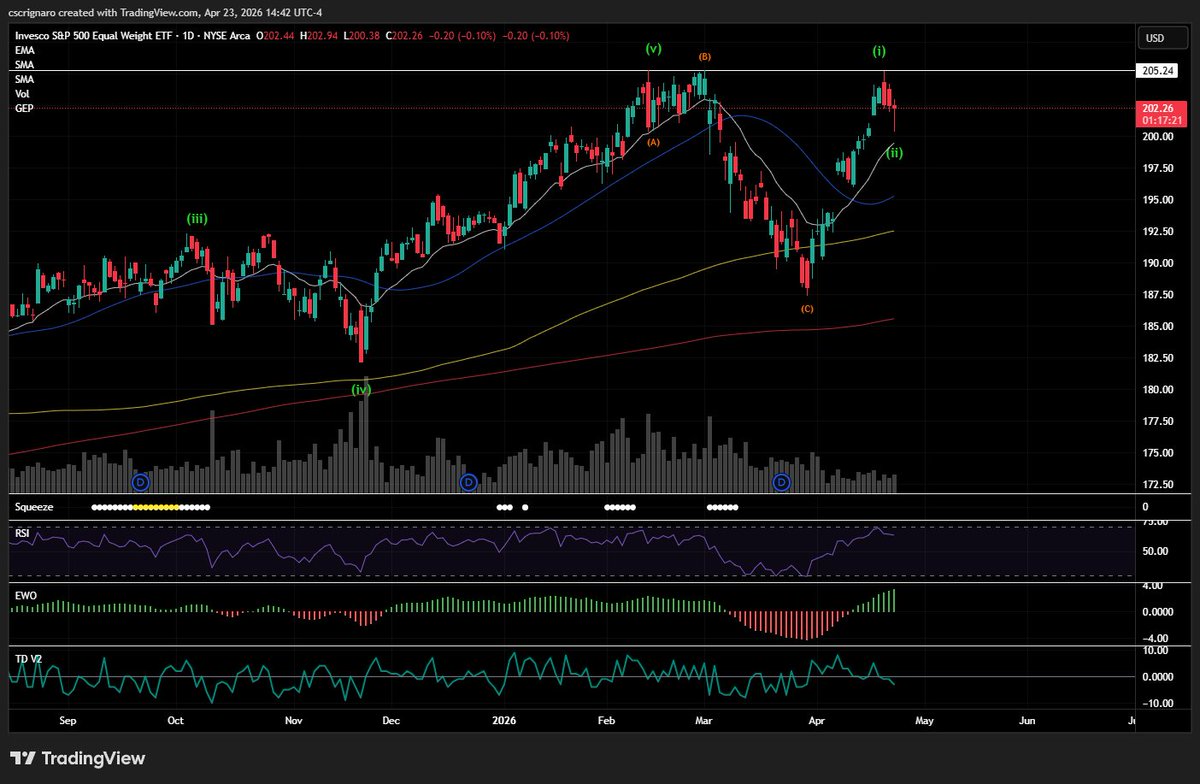Click the Squeeze indicator label
Viewport: 1200px width, 784px height.
click(34, 507)
